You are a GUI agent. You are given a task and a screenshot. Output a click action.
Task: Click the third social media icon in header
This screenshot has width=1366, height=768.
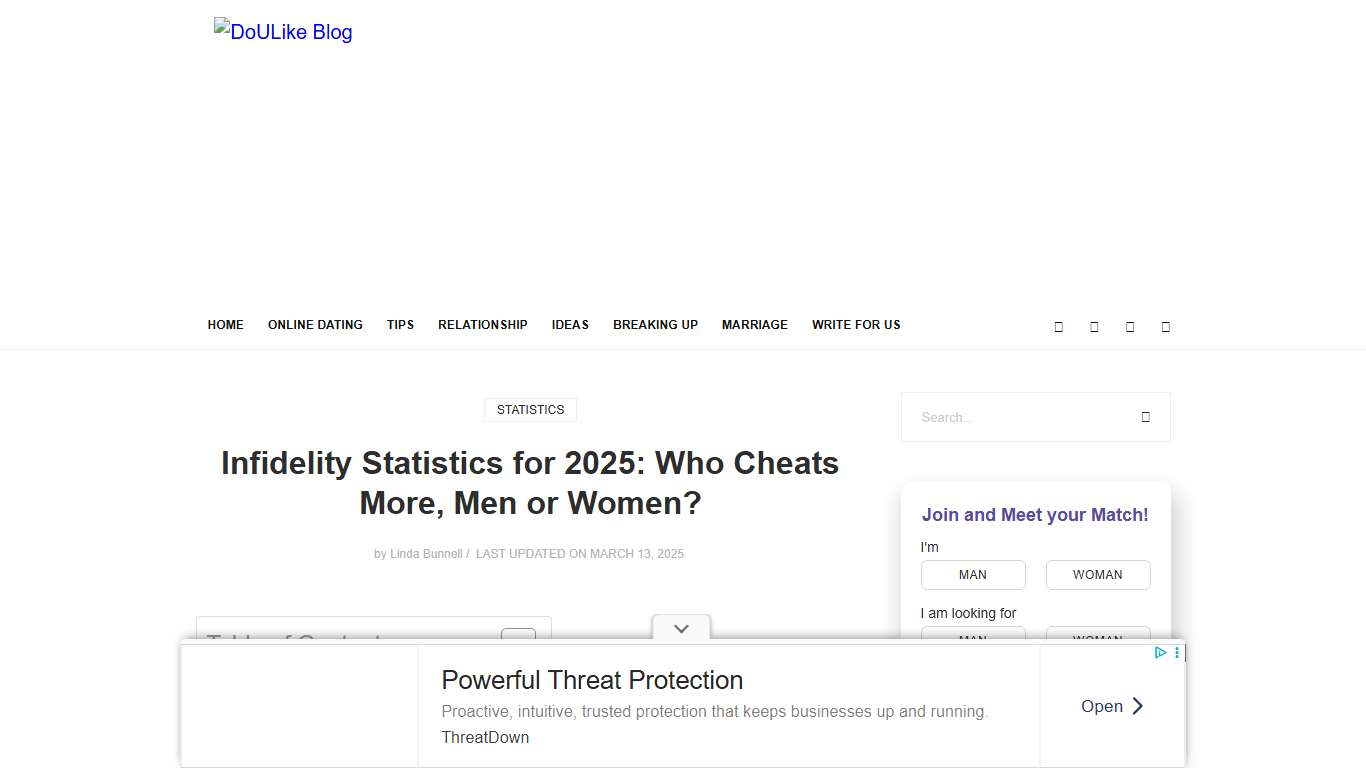tap(1130, 326)
